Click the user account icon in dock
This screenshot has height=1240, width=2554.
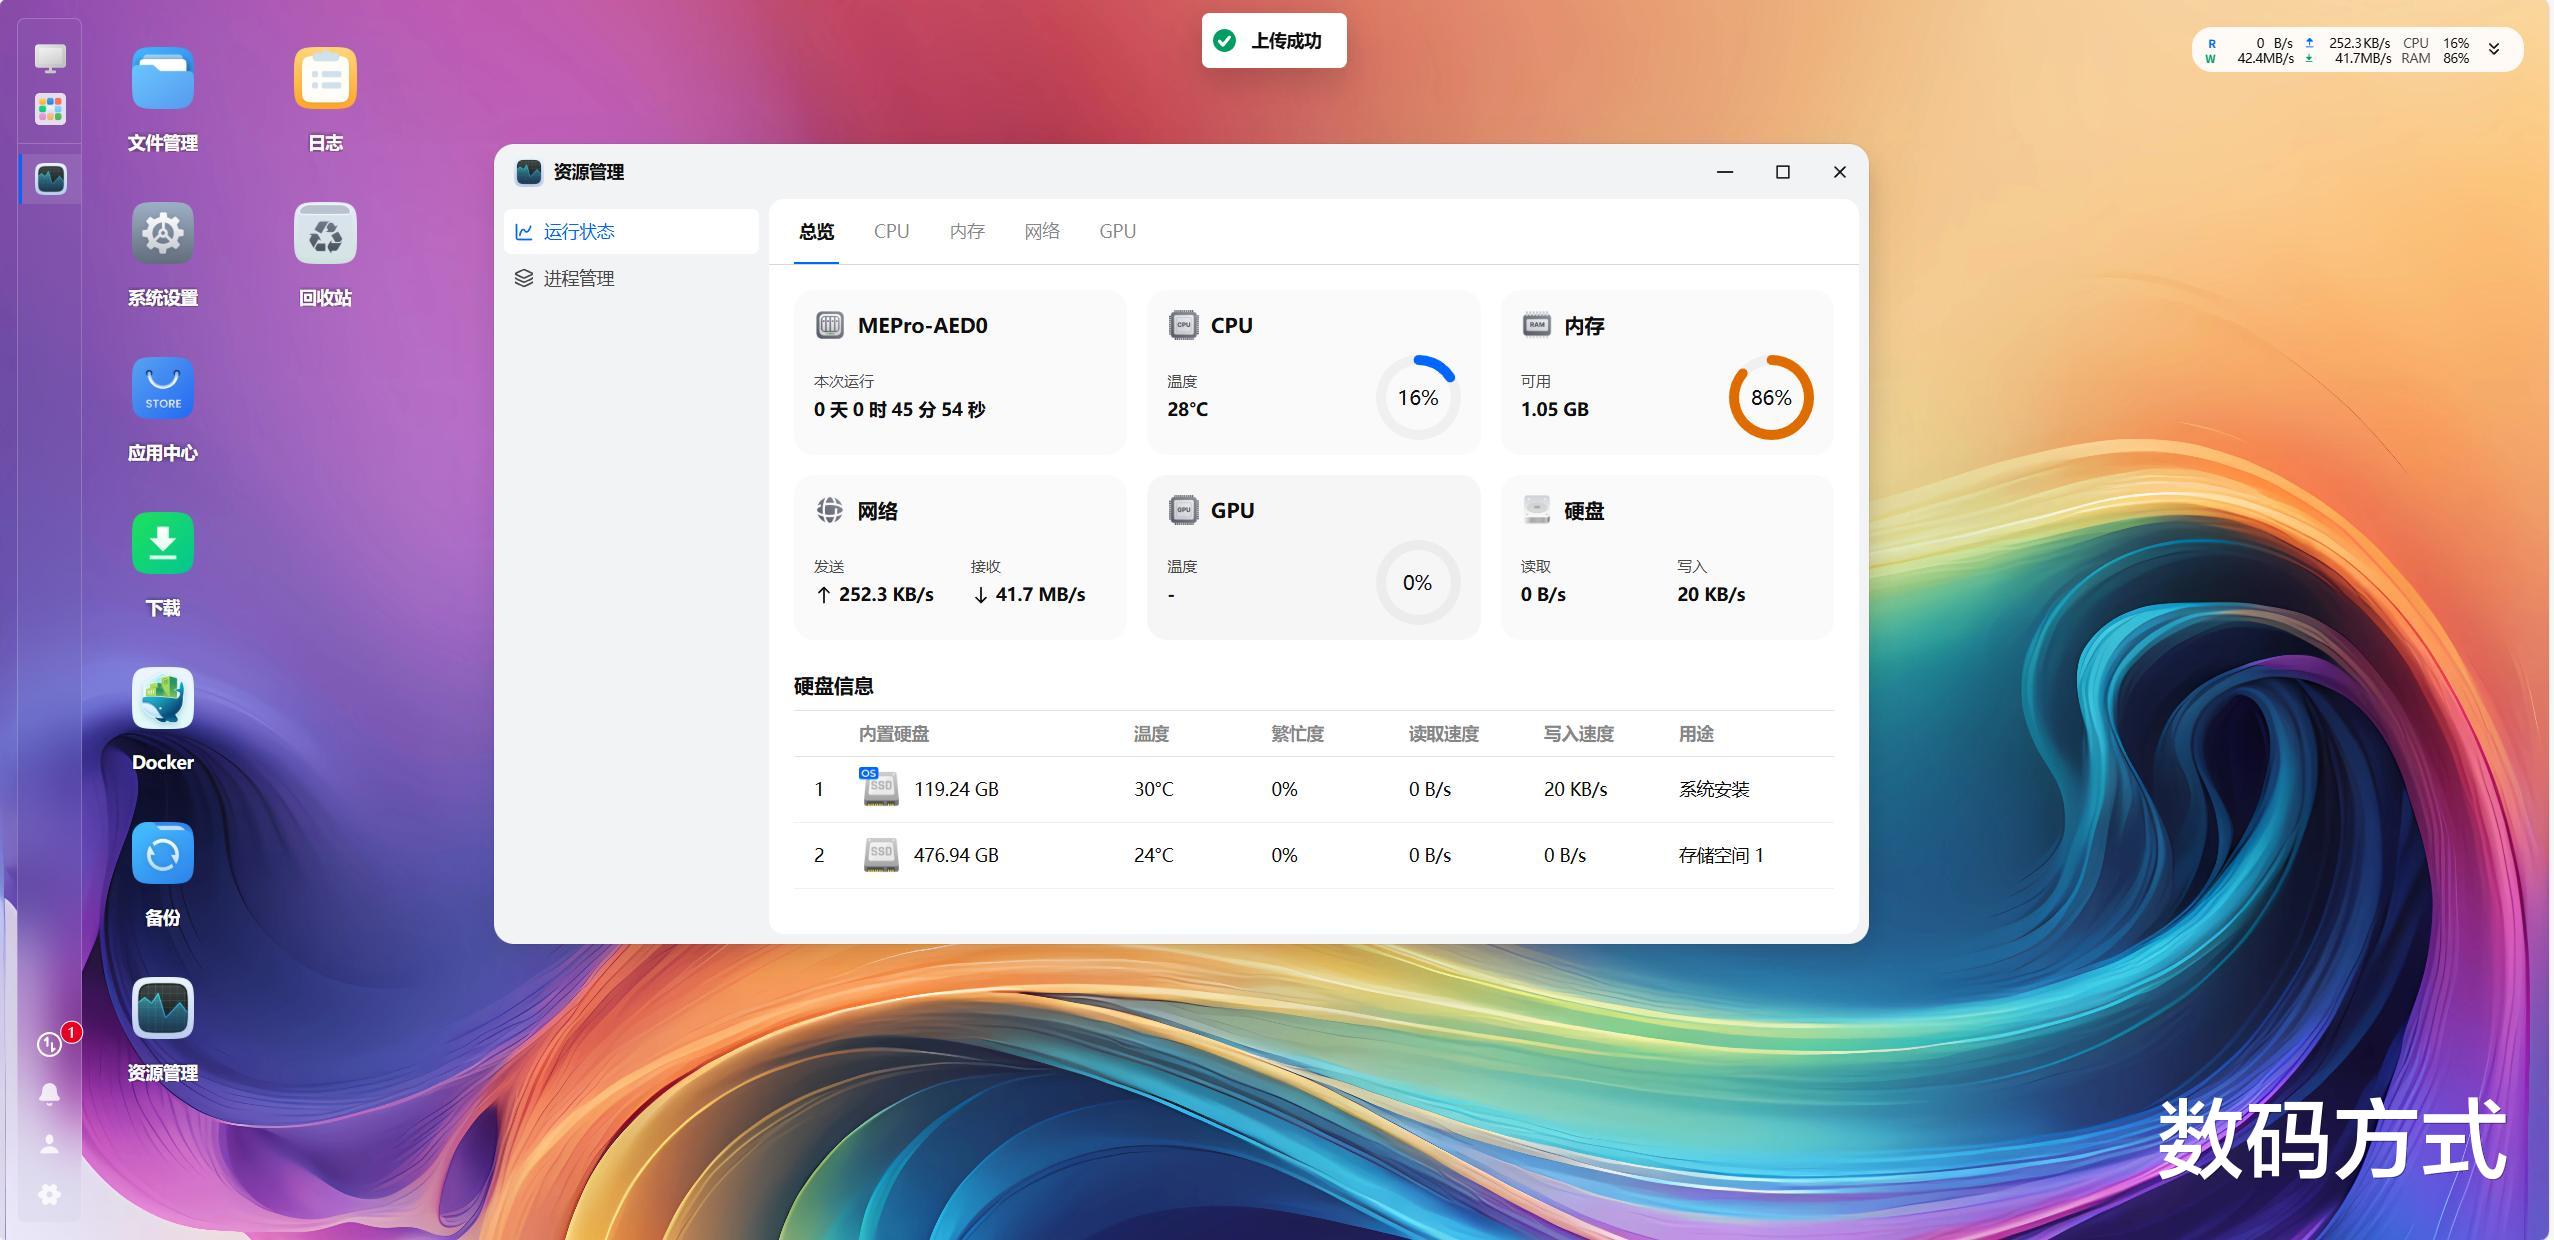[49, 1144]
